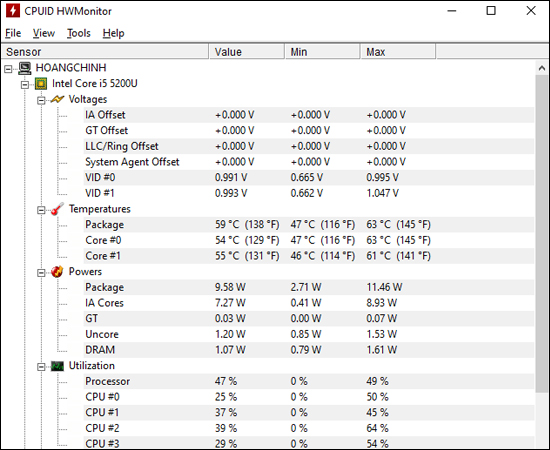Image resolution: width=550 pixels, height=450 pixels.
Task: Select the Voltages tree label
Action: pyautogui.click(x=88, y=99)
